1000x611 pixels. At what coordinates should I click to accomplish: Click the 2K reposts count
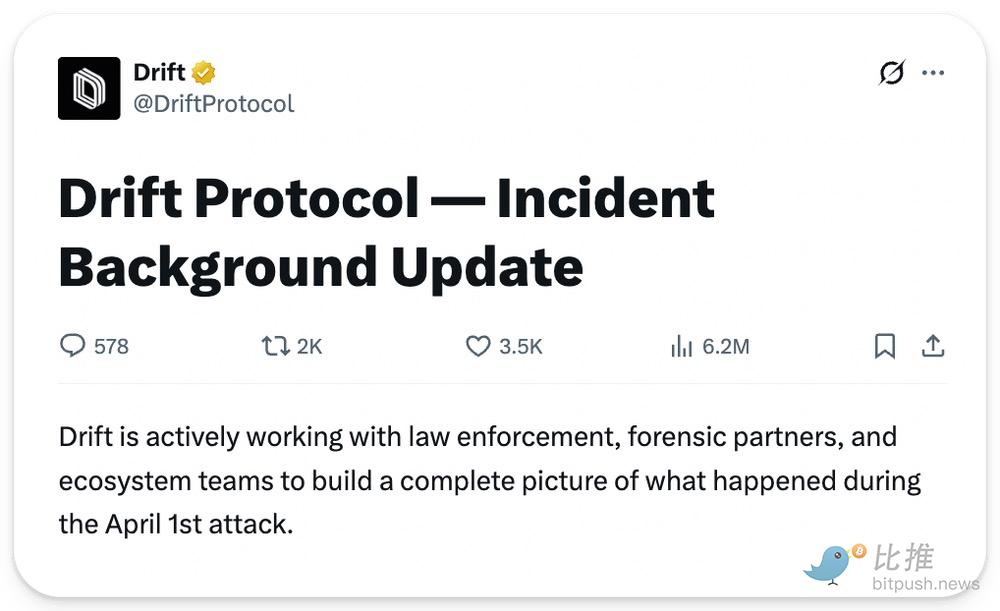[x=309, y=347]
